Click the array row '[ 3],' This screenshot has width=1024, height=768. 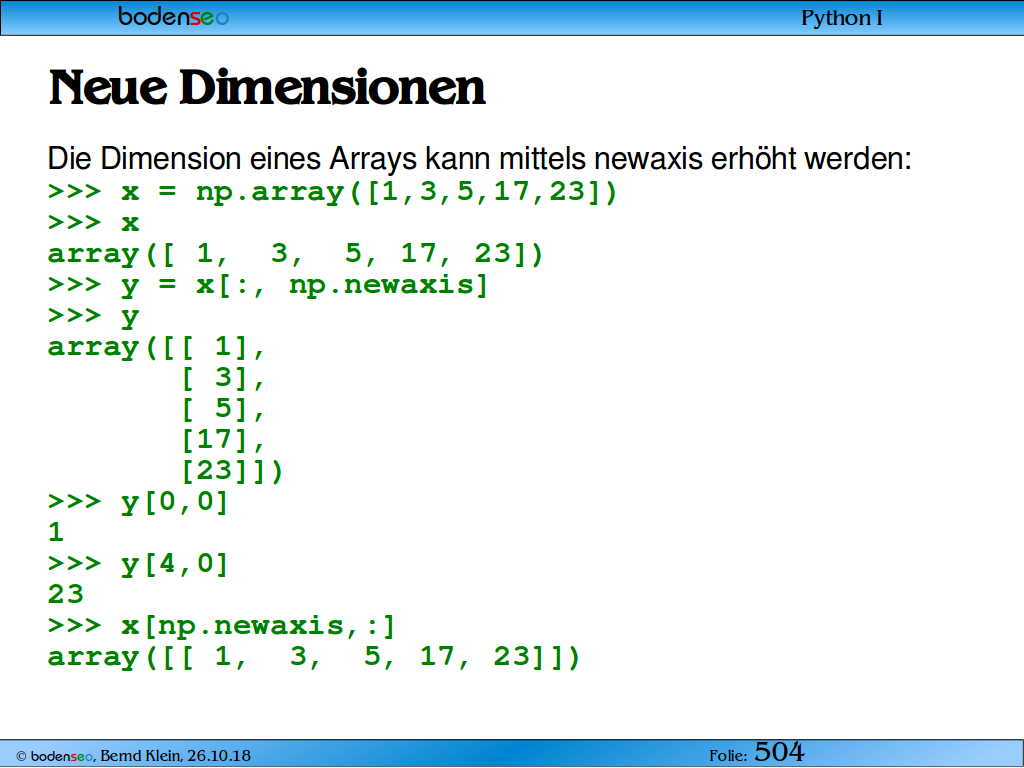[x=223, y=377]
